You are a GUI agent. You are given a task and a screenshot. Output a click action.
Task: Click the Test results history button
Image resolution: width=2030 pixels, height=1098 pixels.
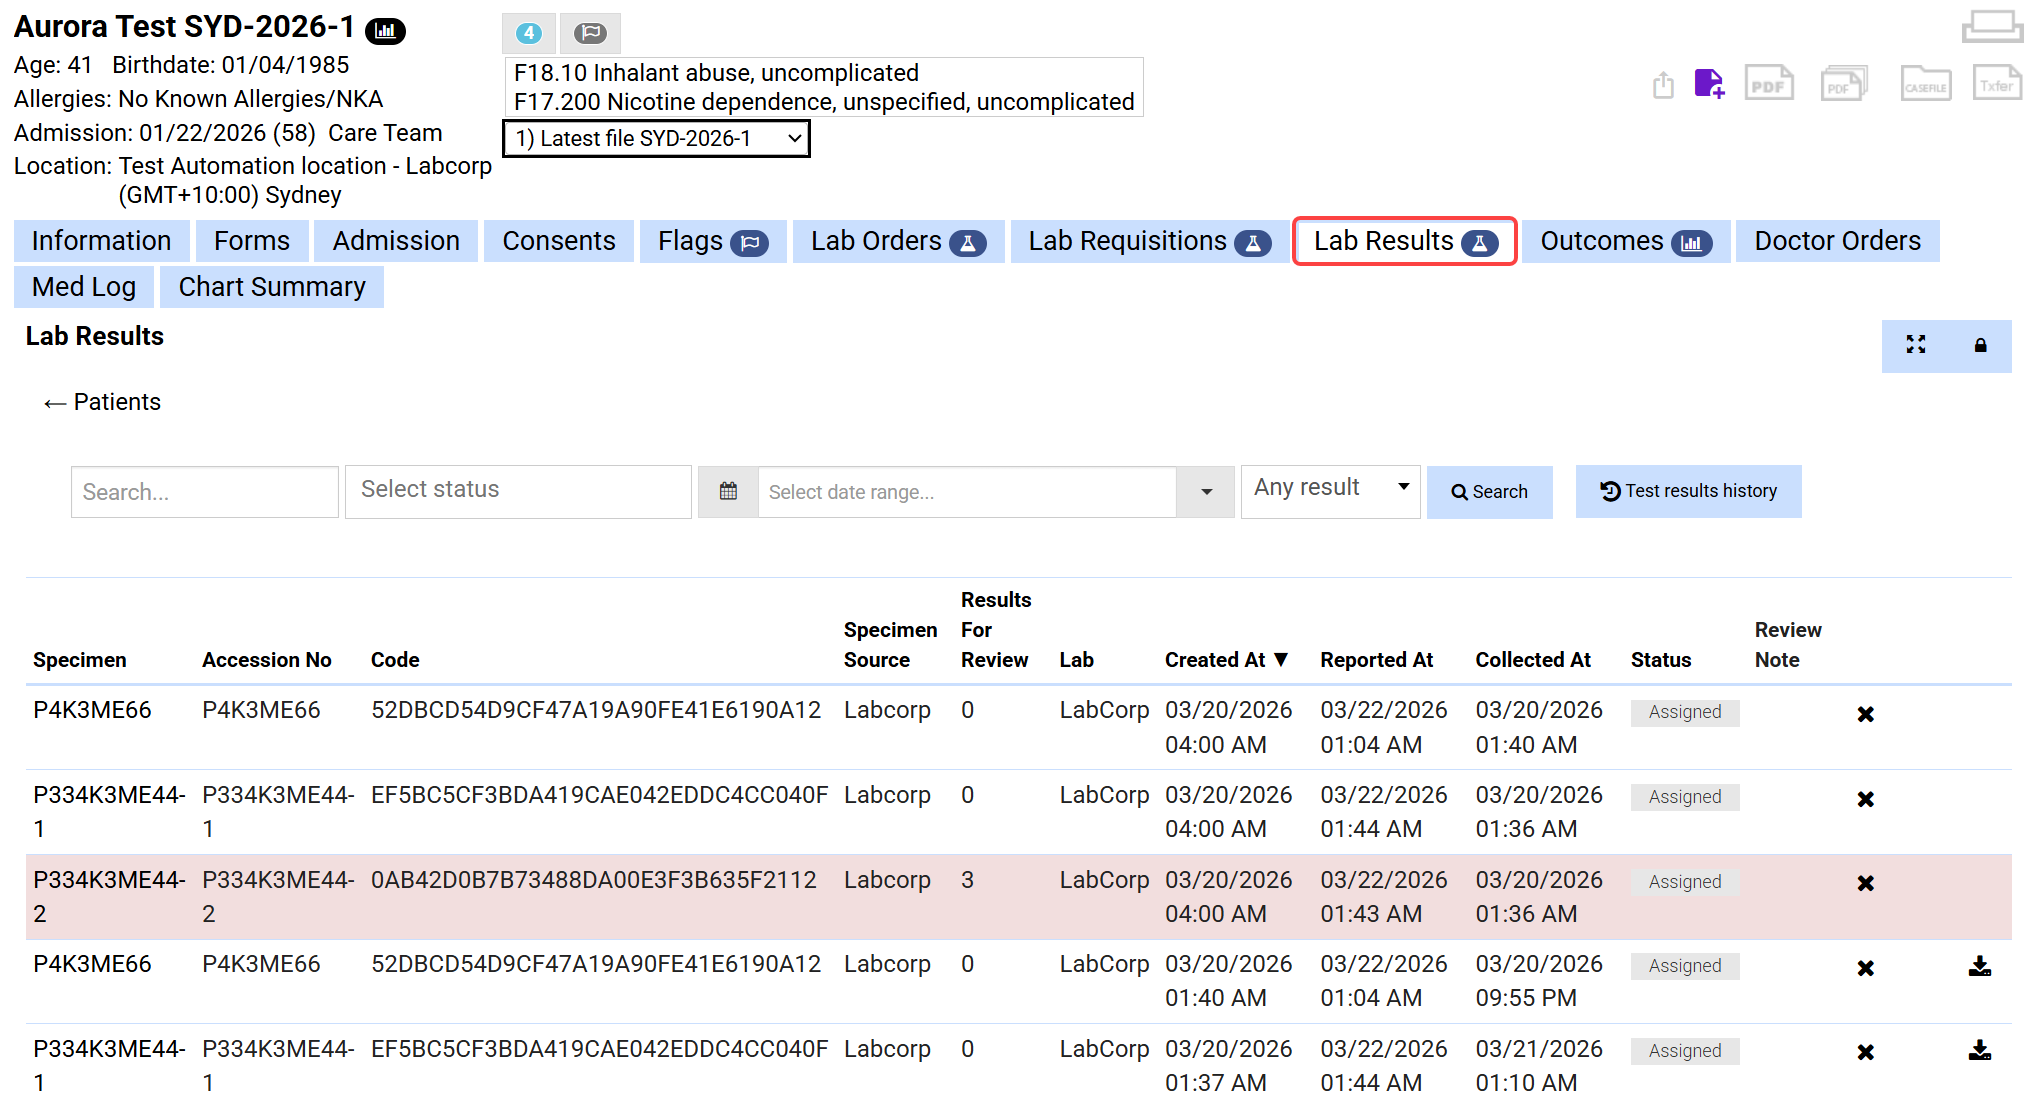(1688, 491)
